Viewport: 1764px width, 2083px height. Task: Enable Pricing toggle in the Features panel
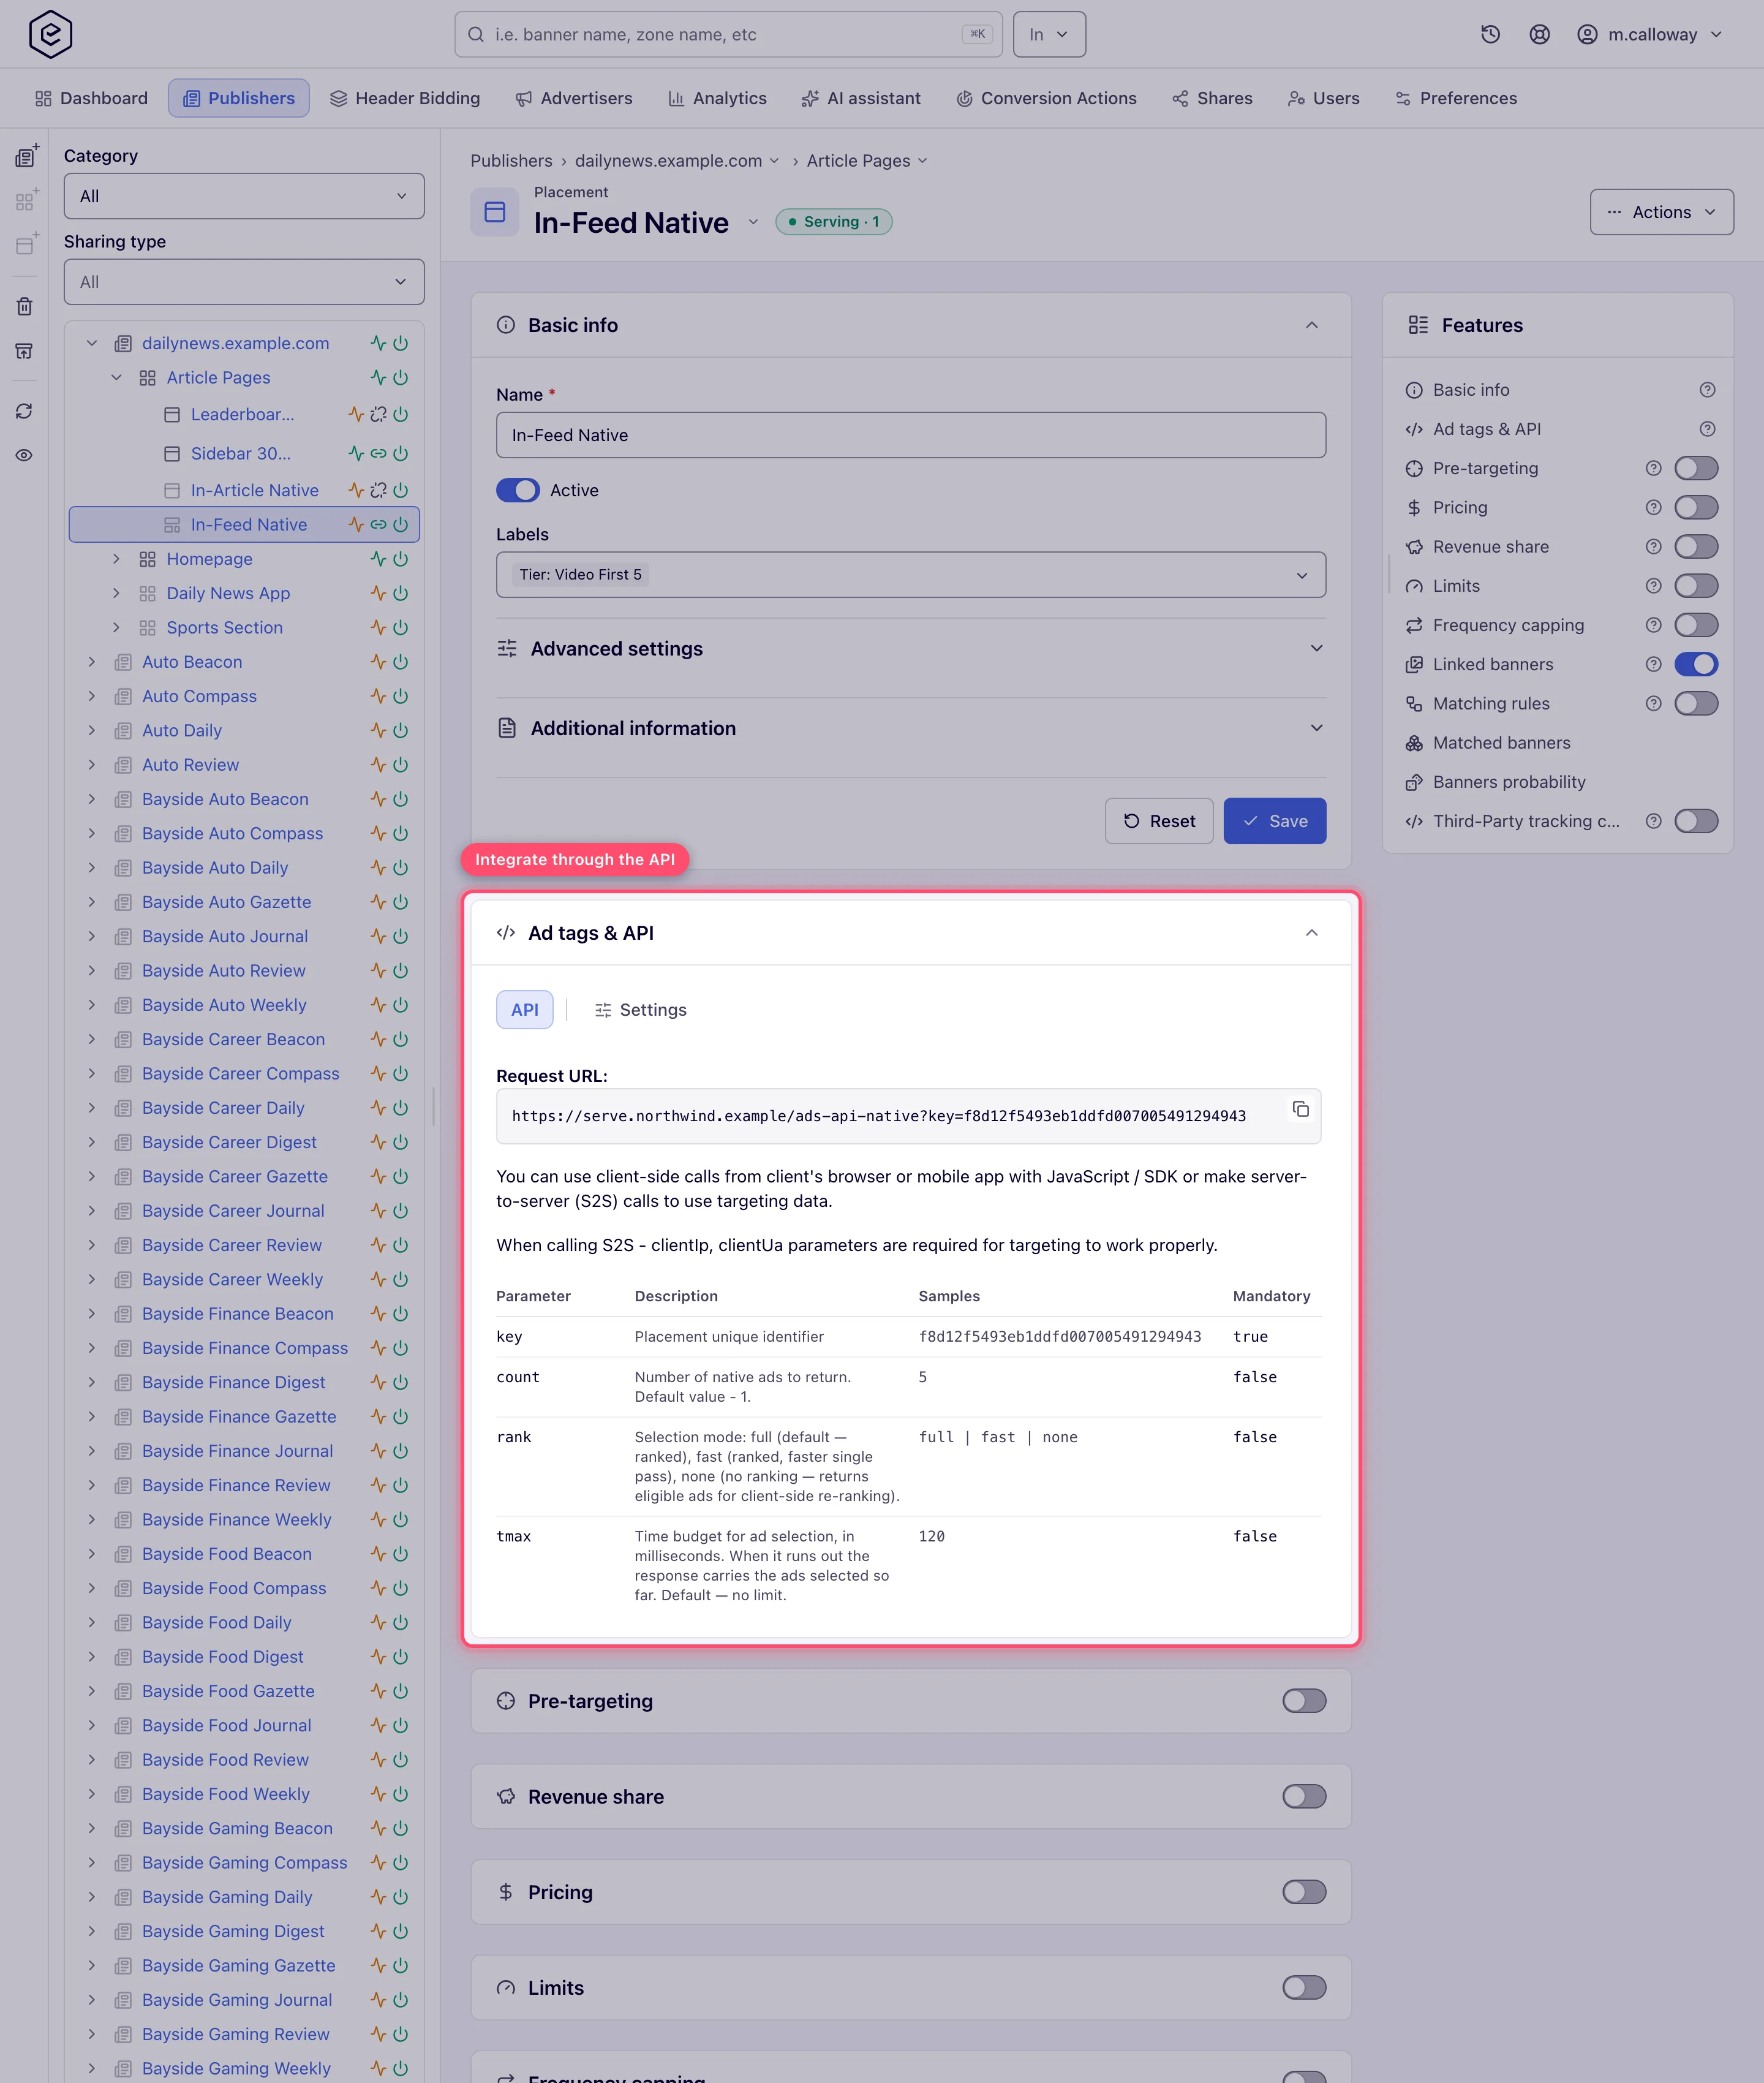click(x=1696, y=507)
